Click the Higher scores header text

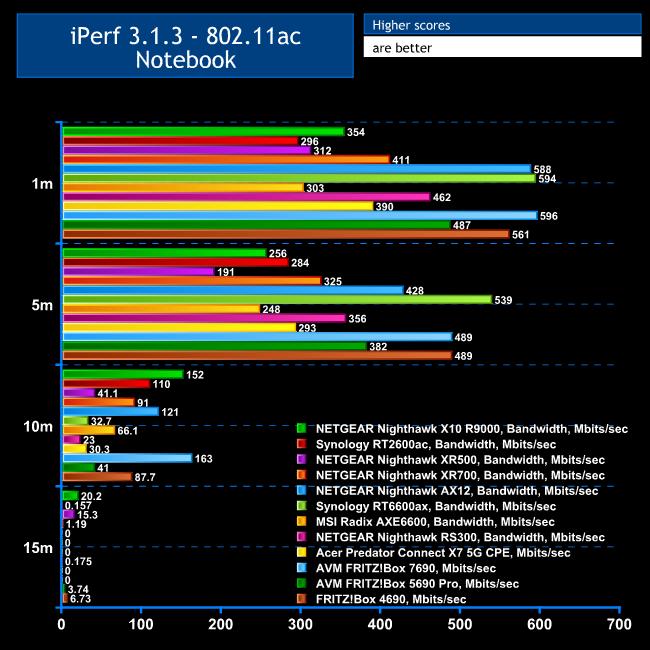click(x=411, y=25)
